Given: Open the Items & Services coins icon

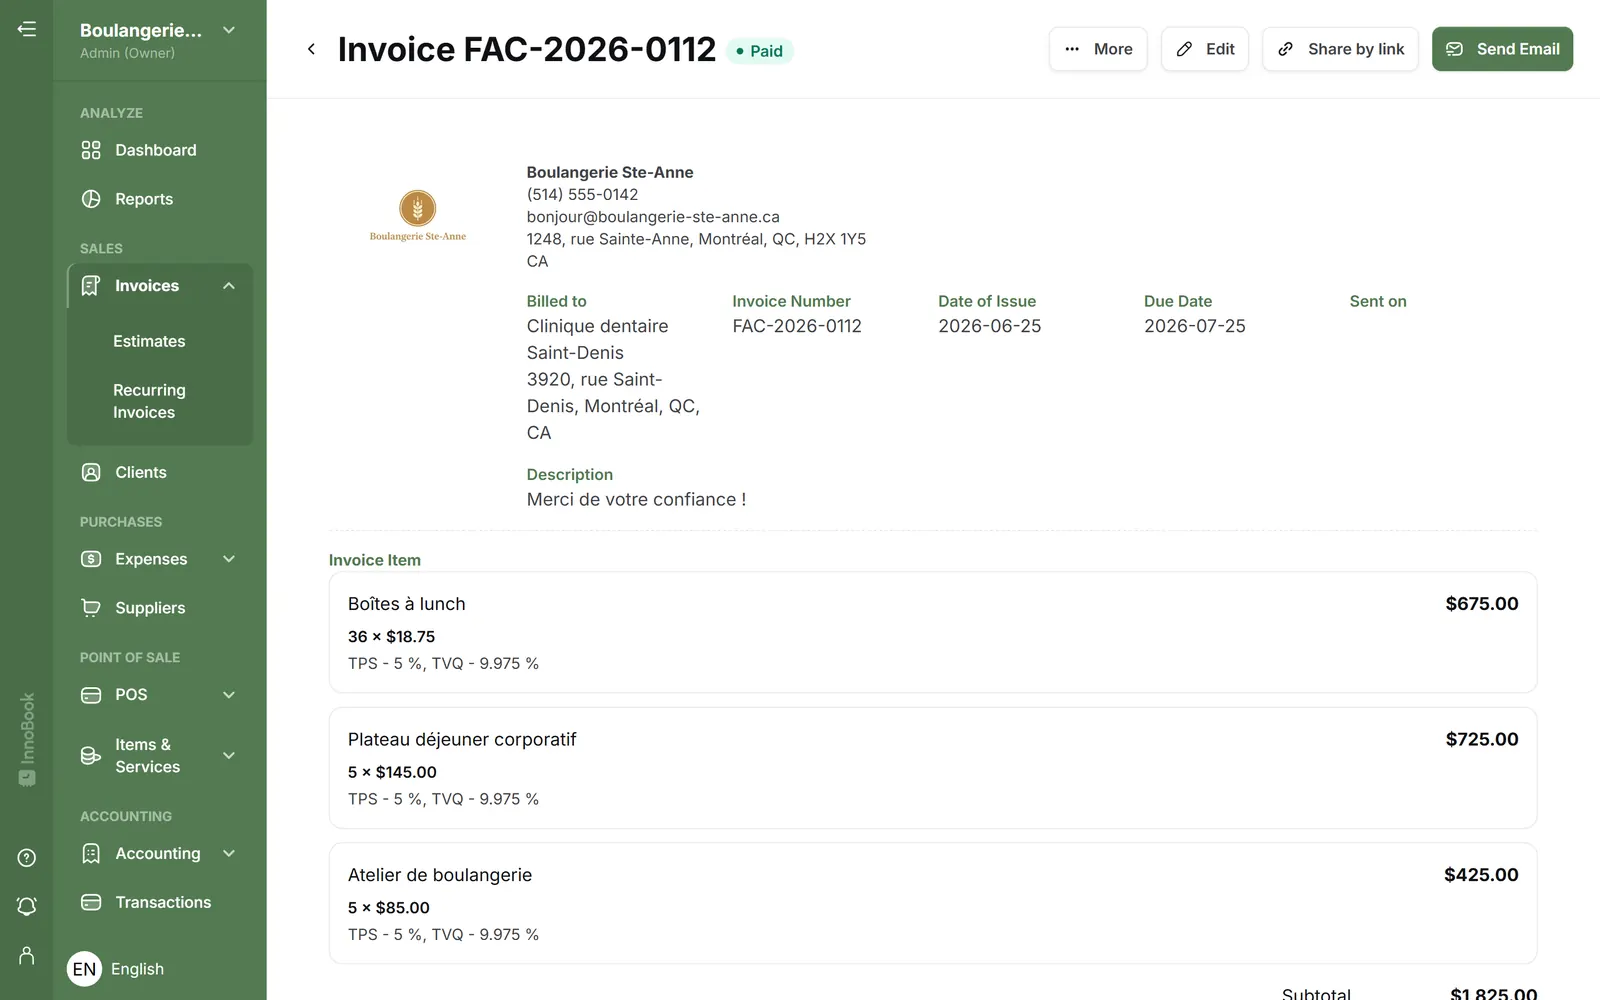Looking at the screenshot, I should tap(91, 756).
